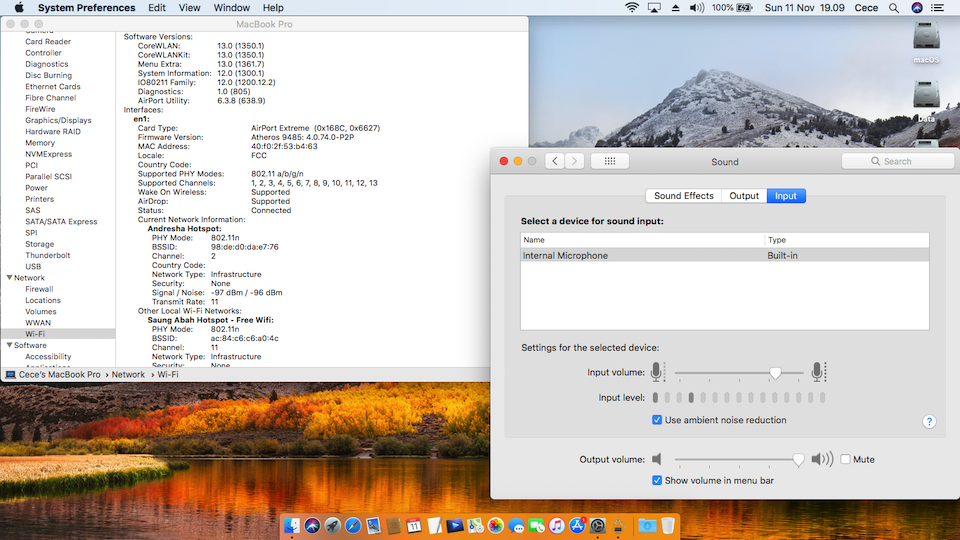Image resolution: width=960 pixels, height=540 pixels.
Task: Launch Siri from the Dock
Action: click(312, 525)
